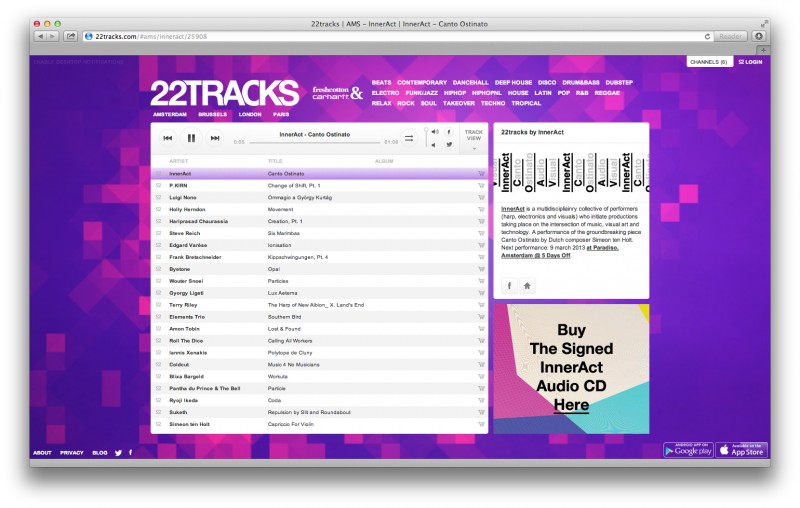Switch city to Amsterdam
This screenshot has width=800, height=508.
click(x=170, y=114)
